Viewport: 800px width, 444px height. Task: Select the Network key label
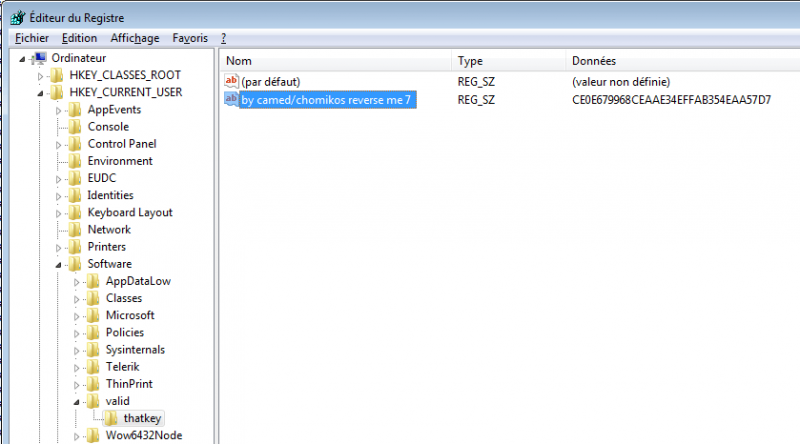pyautogui.click(x=109, y=230)
